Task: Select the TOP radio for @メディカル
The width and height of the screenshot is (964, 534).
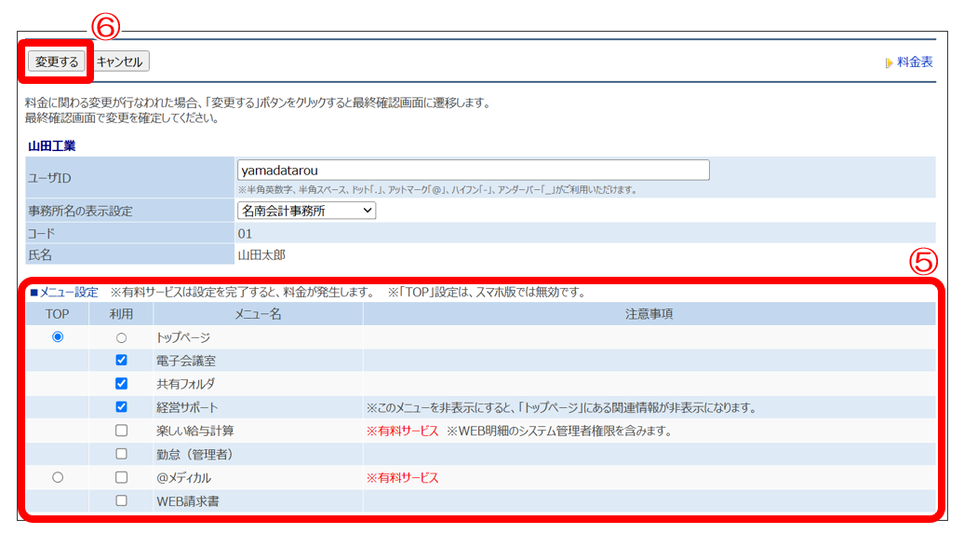Action: (x=57, y=478)
